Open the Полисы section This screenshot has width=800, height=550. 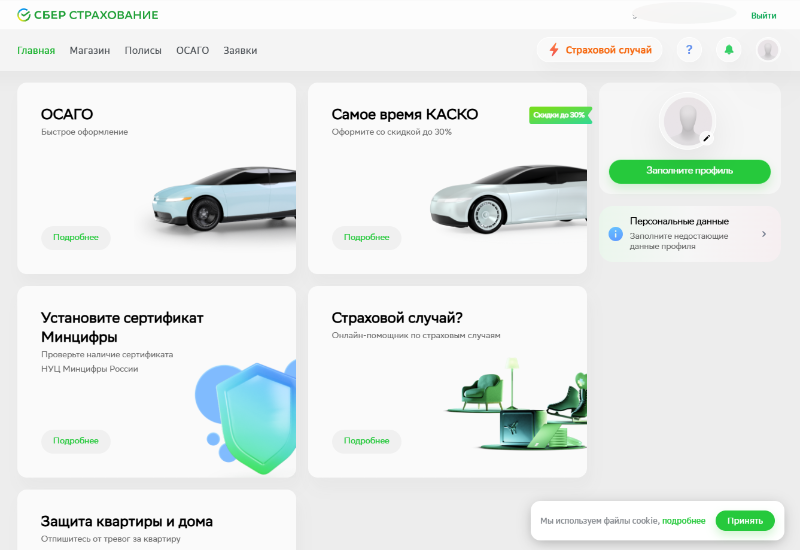click(143, 50)
